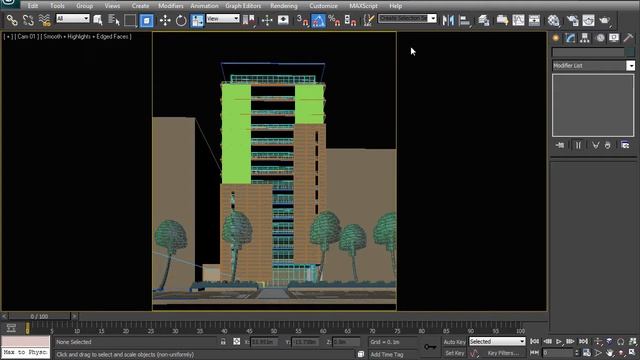This screenshot has height=360, width=640.
Task: Activate the Select and Move tool
Action: pyautogui.click(x=165, y=20)
